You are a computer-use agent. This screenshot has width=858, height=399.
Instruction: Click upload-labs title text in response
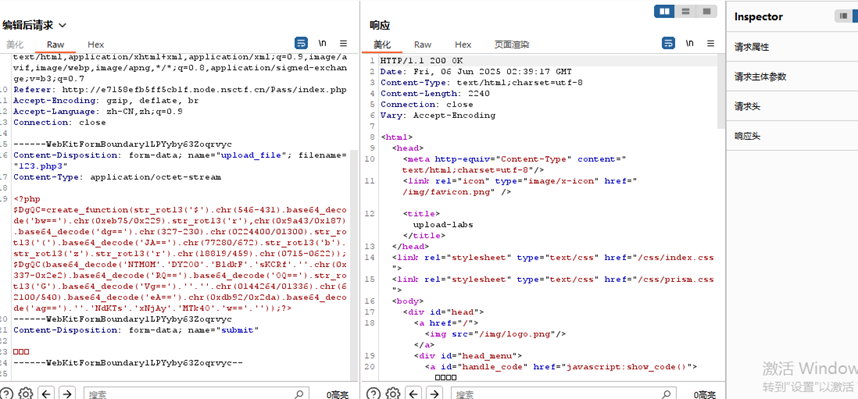point(443,224)
